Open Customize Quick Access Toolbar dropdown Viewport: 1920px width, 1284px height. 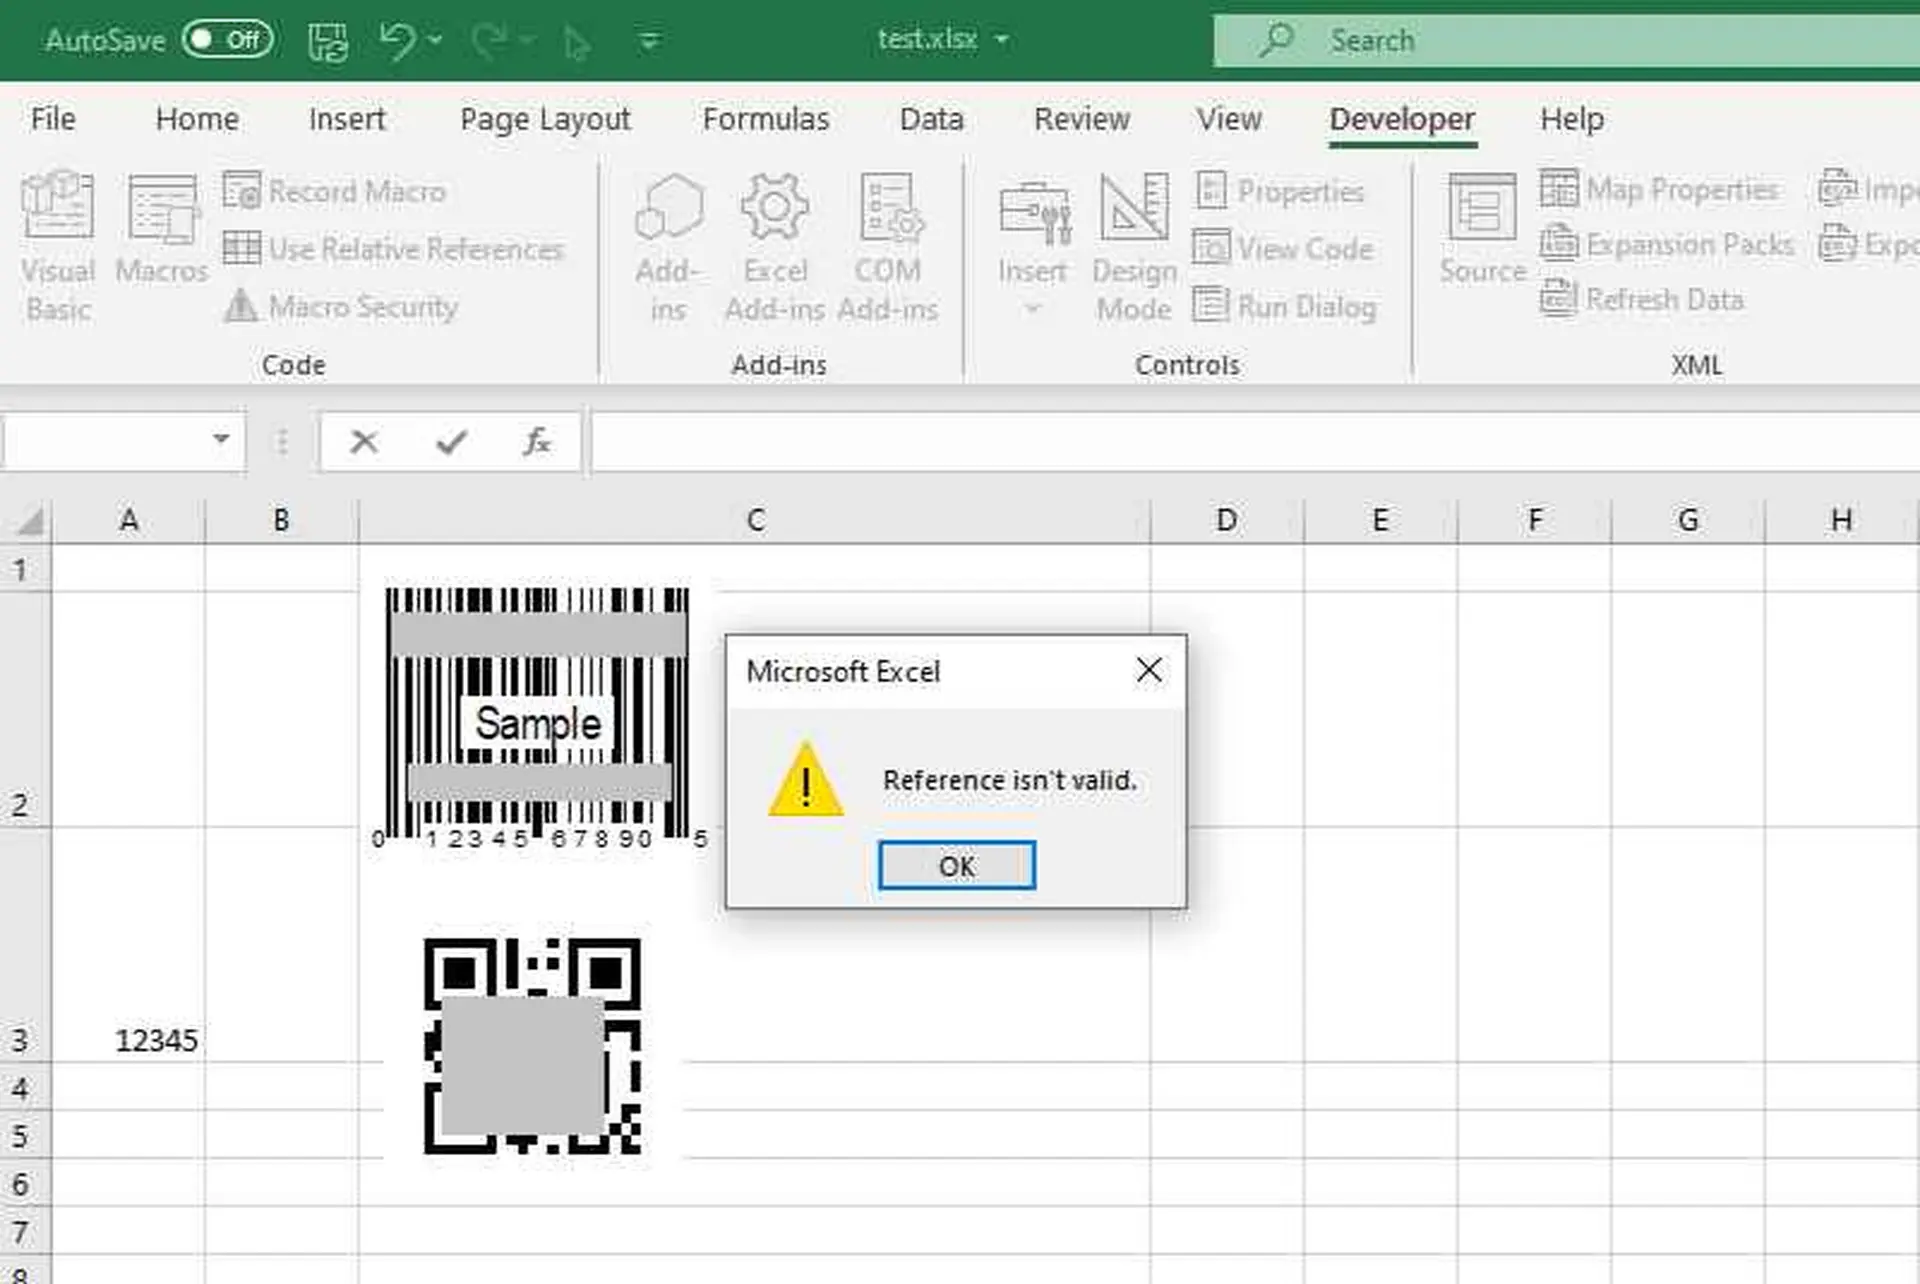point(649,41)
